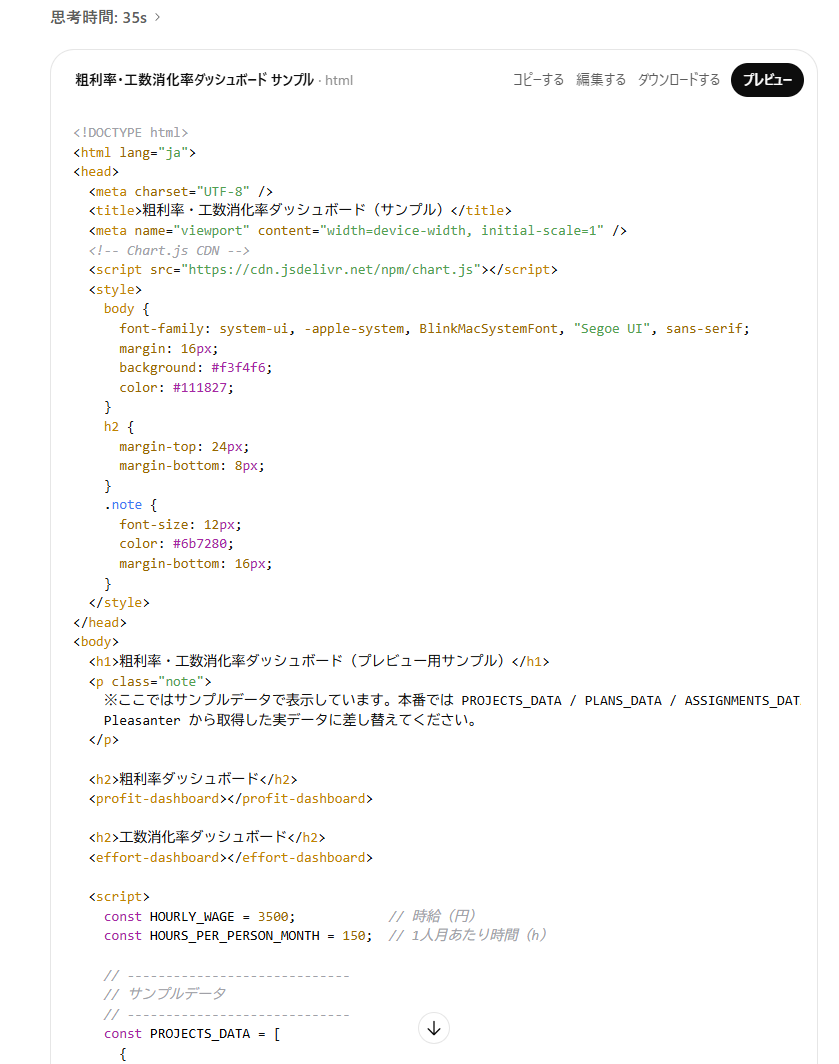
Task: Click the <!DOCTYPE html> line
Action: point(130,132)
